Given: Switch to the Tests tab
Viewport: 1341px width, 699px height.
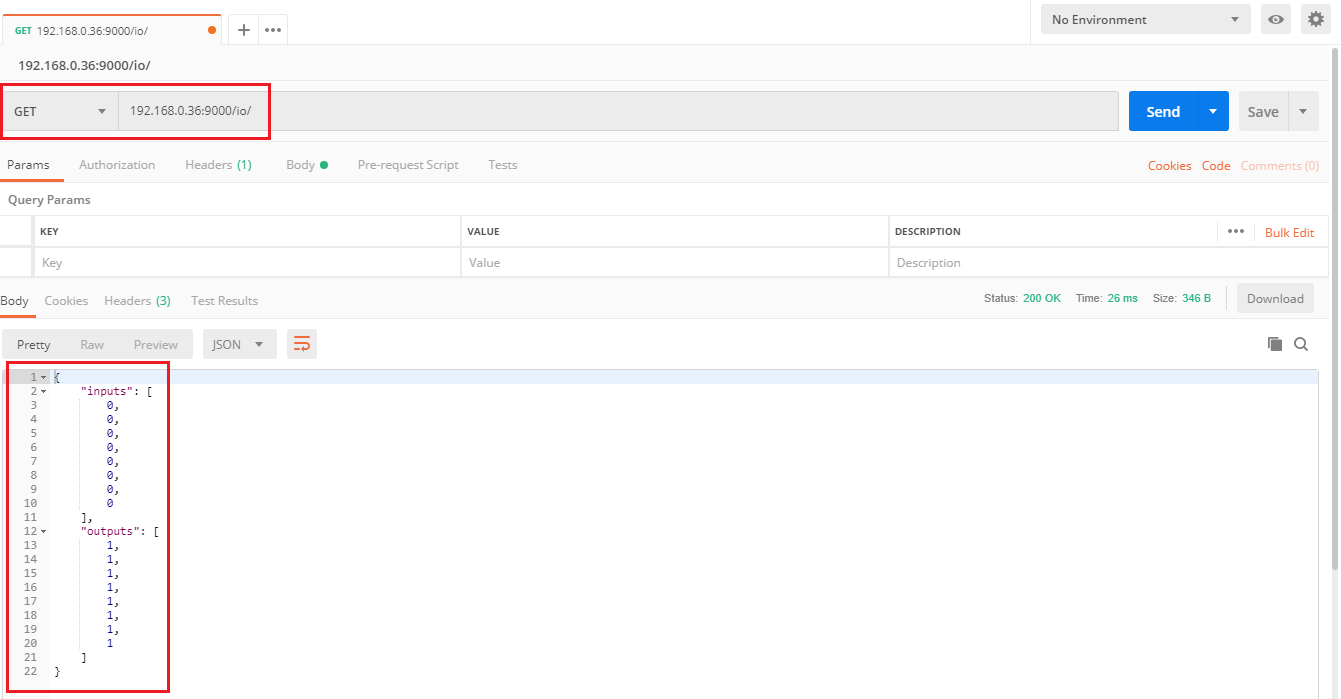Looking at the screenshot, I should pyautogui.click(x=502, y=165).
